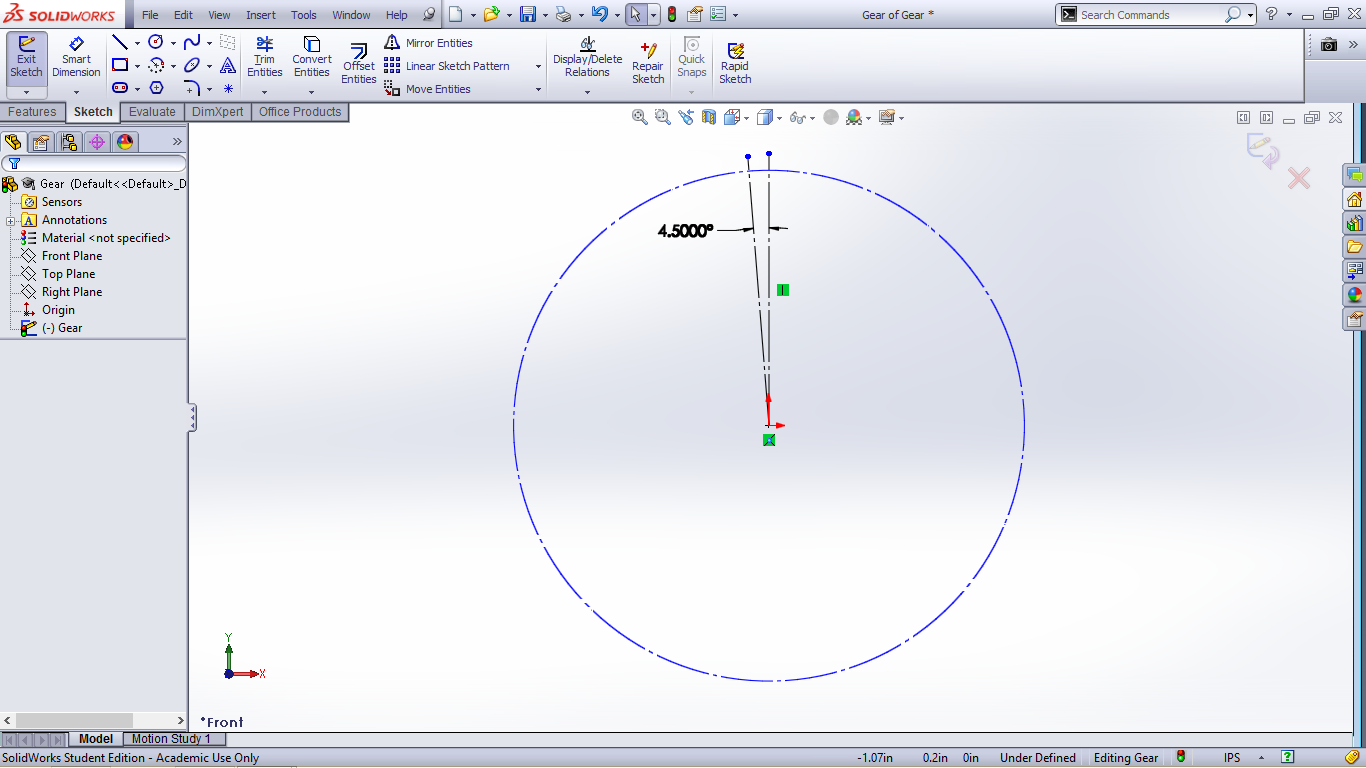Open the Repair Sketch tool

click(647, 64)
